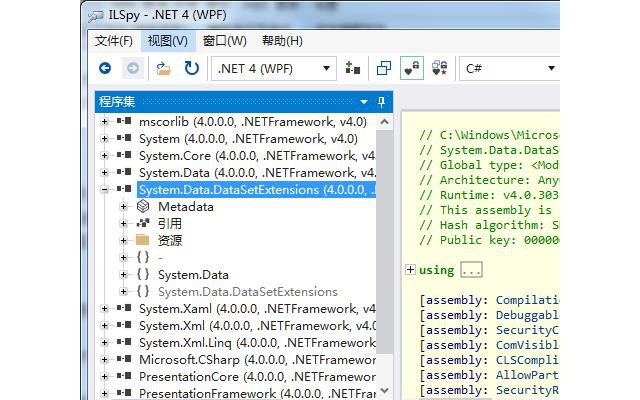Click the ILSpy title bar application icon
Viewport: 640px width, 400px height.
pyautogui.click(x=96, y=16)
